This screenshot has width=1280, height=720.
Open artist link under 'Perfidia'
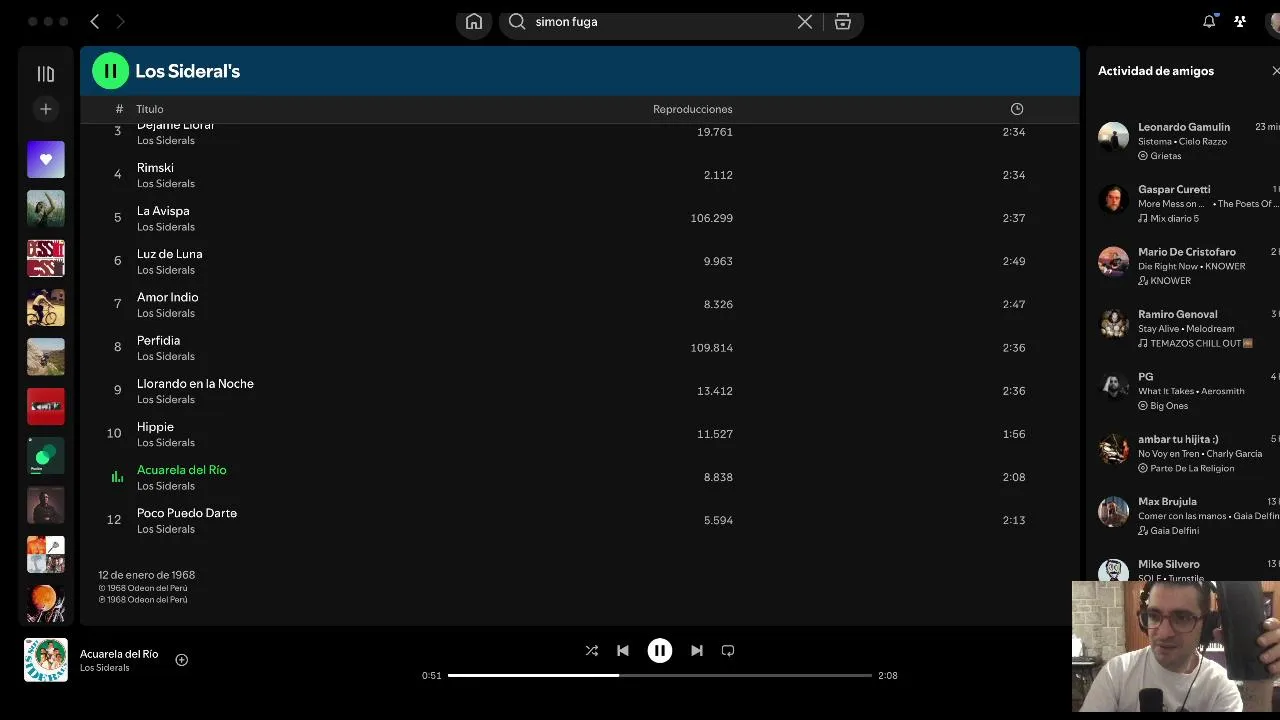click(x=166, y=356)
